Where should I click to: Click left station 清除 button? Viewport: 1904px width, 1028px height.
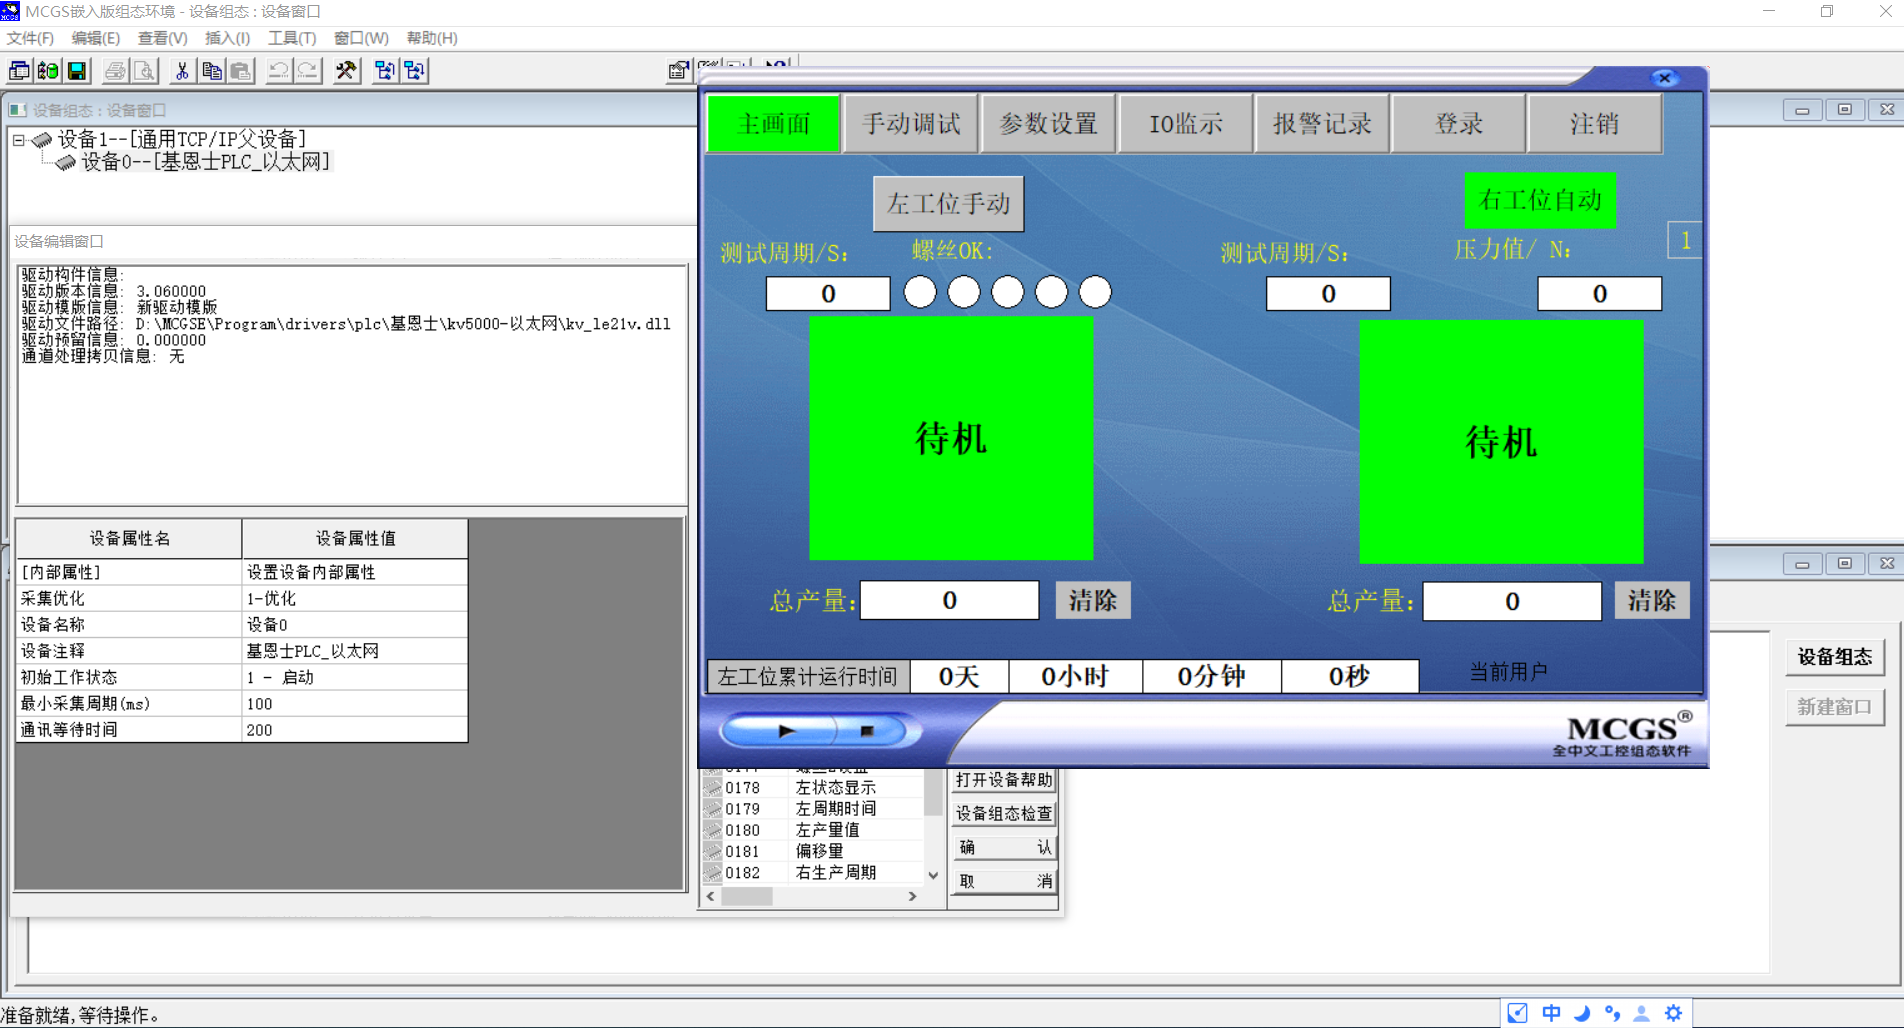1092,600
